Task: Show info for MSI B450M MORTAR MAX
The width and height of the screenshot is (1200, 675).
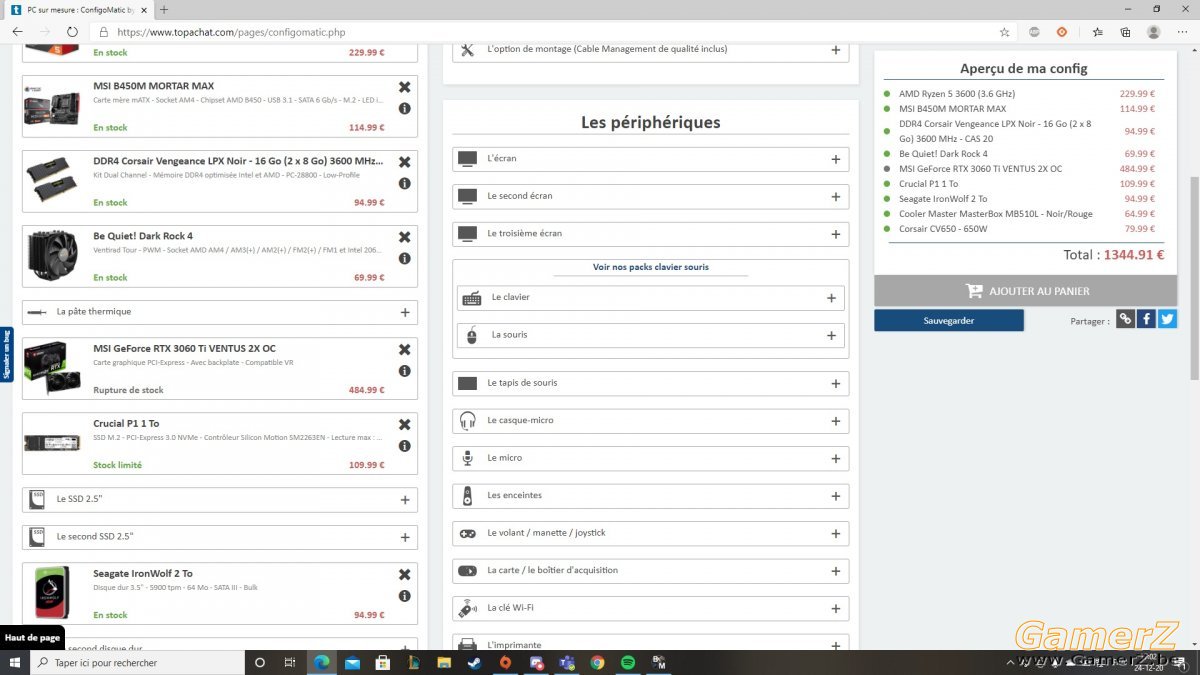Action: [404, 108]
